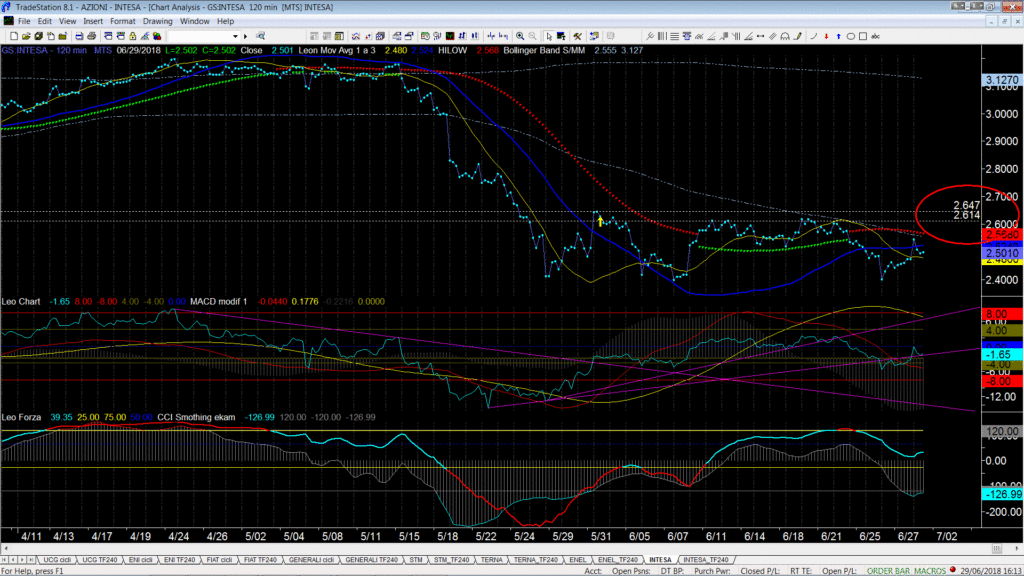Click the MACROS status bar button
Viewport: 1024px width, 576px height.
point(929,571)
